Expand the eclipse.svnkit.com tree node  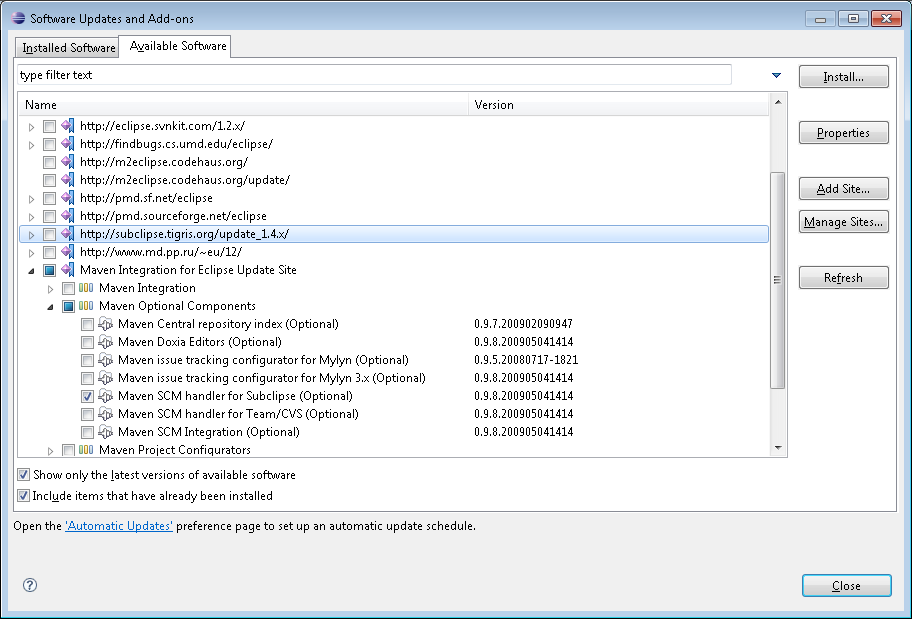point(32,126)
